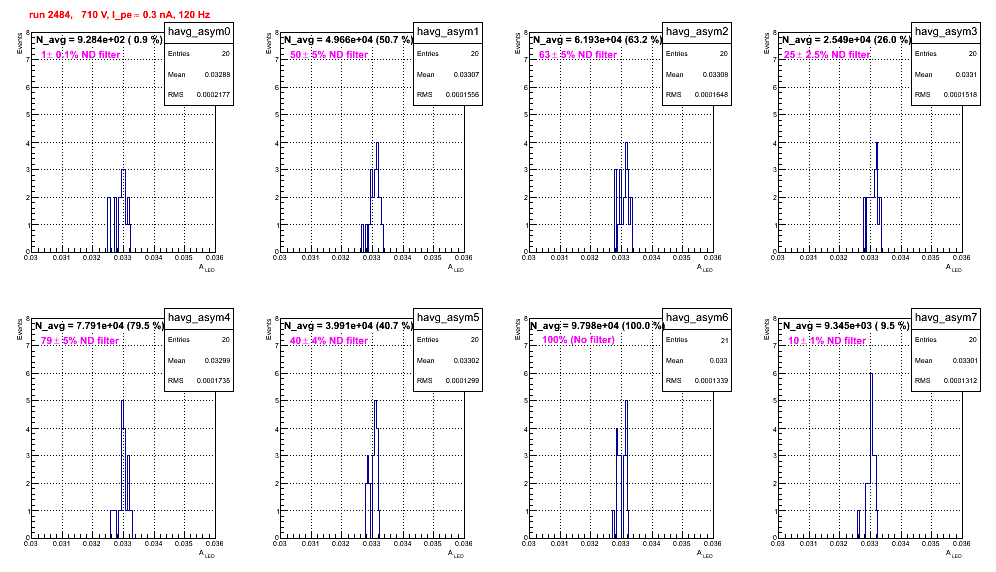Click the A_LED x-axis title under havg_asym6

[x=705, y=554]
